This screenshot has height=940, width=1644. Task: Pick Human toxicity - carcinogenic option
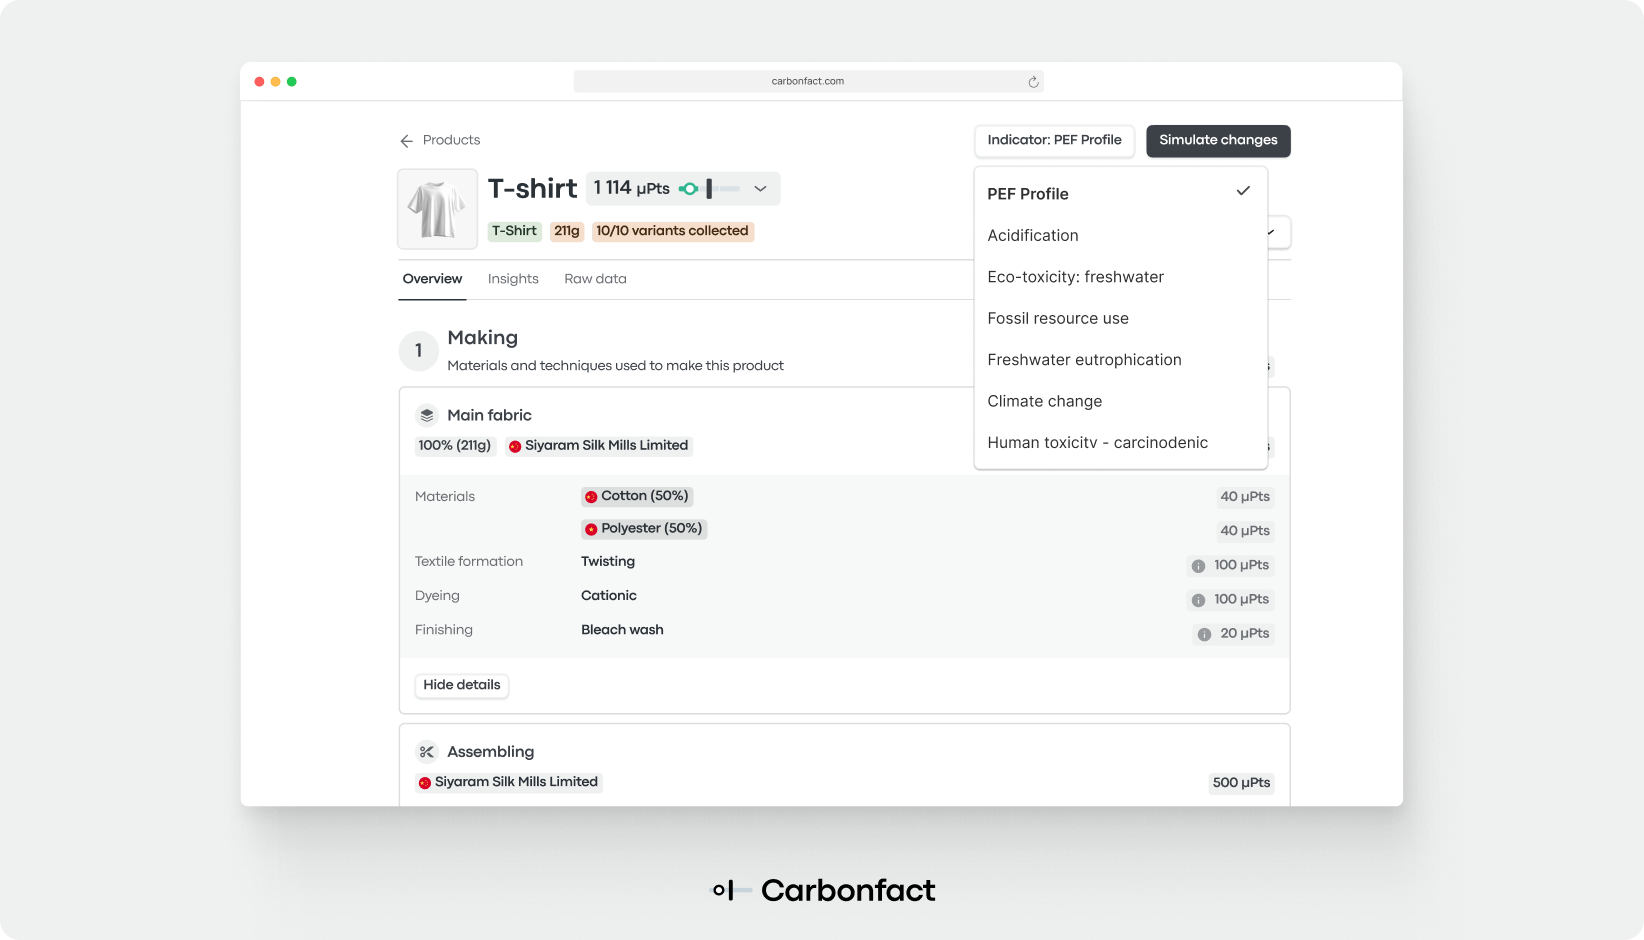point(1120,443)
